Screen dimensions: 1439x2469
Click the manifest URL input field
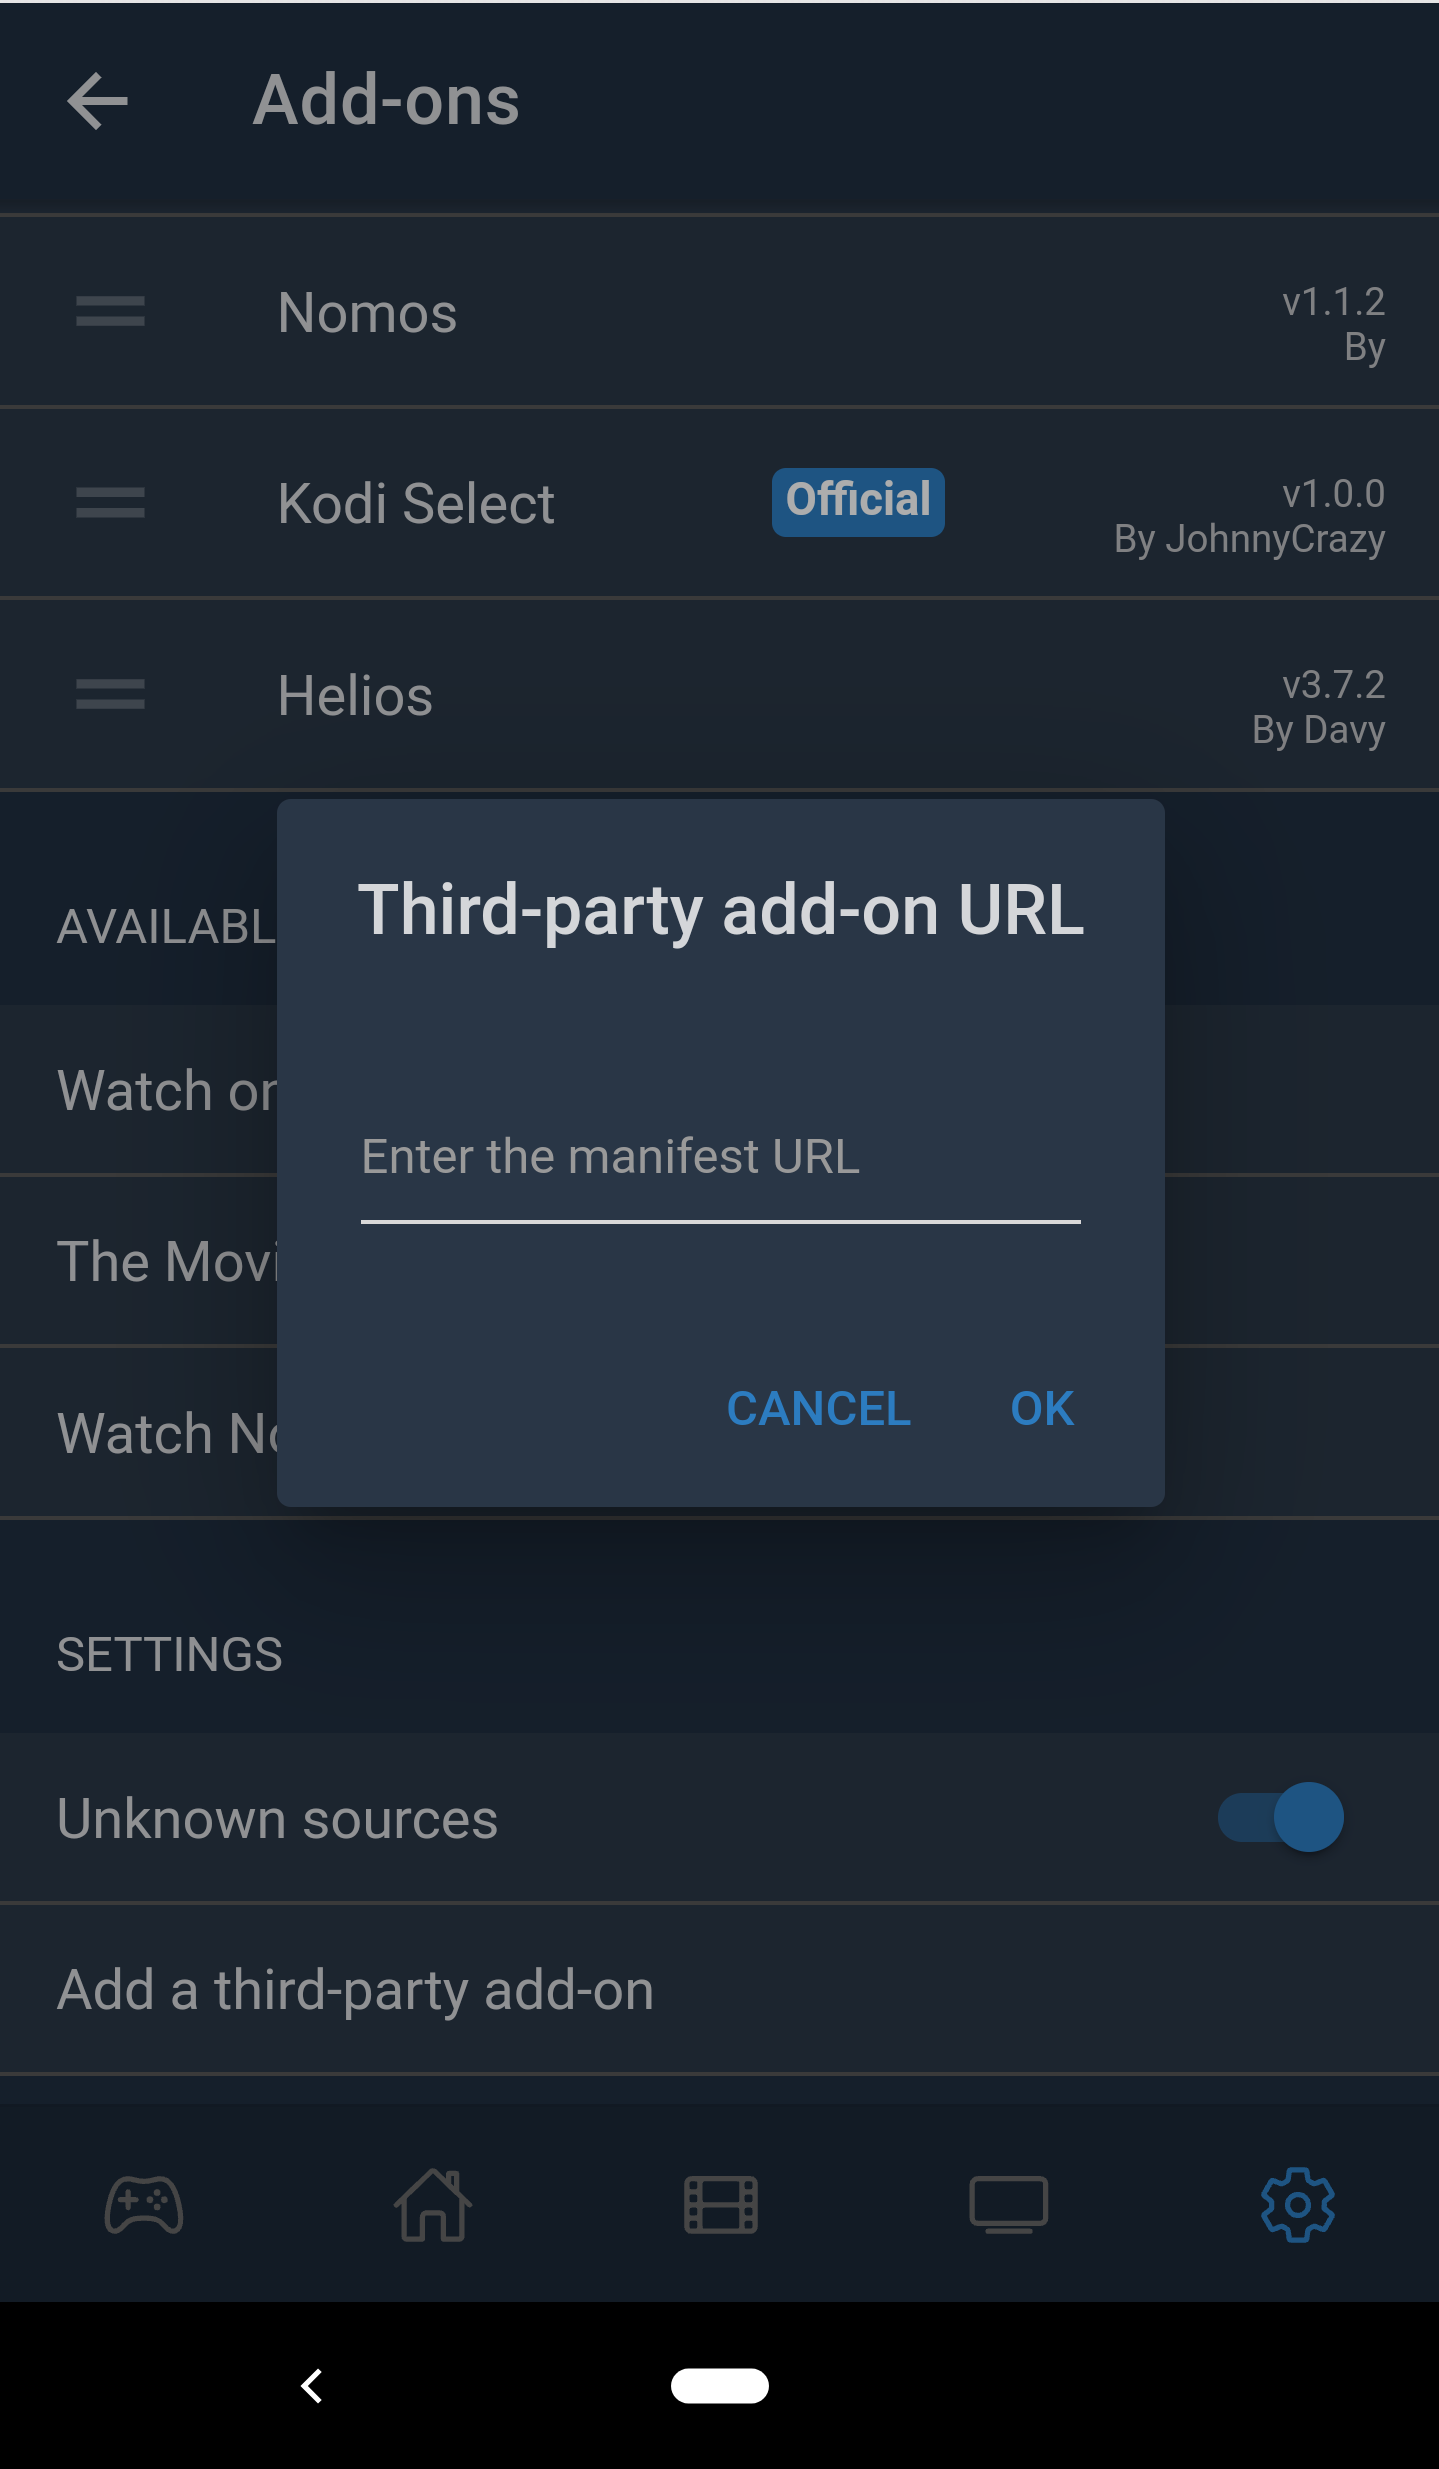click(x=720, y=1169)
